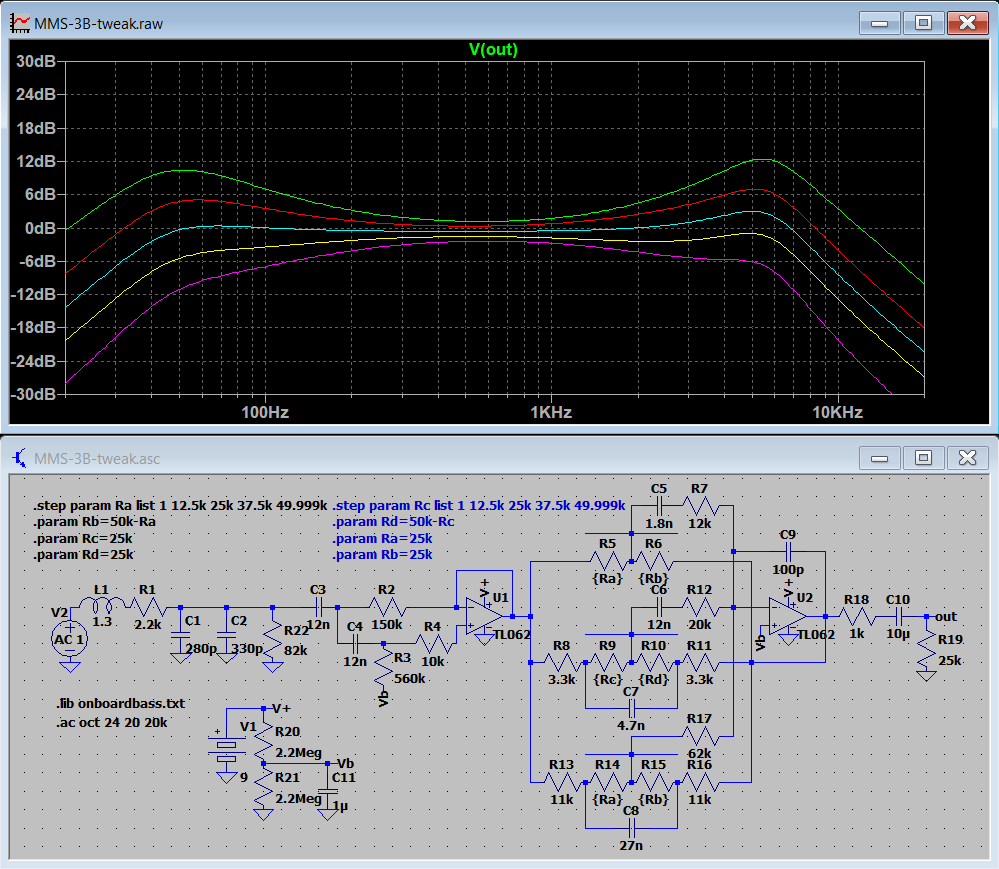999x869 pixels.
Task: Click the blue '.param Rb=25k' comment
Action: (382, 555)
